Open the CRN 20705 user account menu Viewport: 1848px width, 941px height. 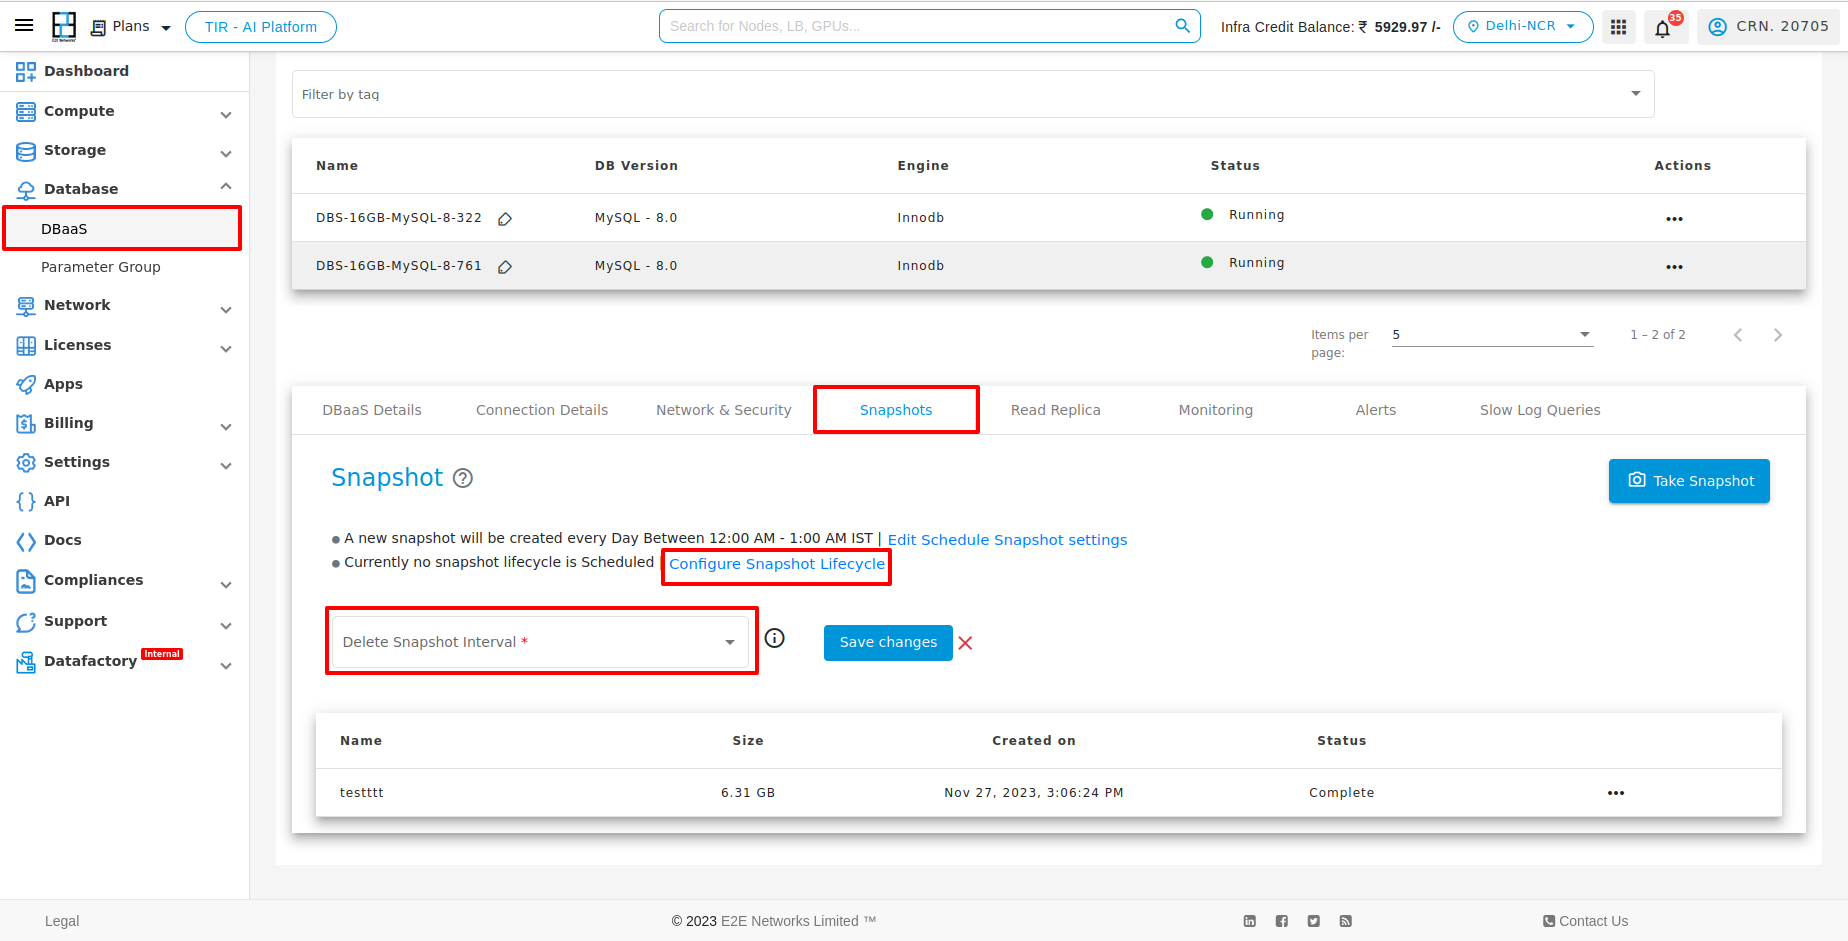(x=1768, y=27)
